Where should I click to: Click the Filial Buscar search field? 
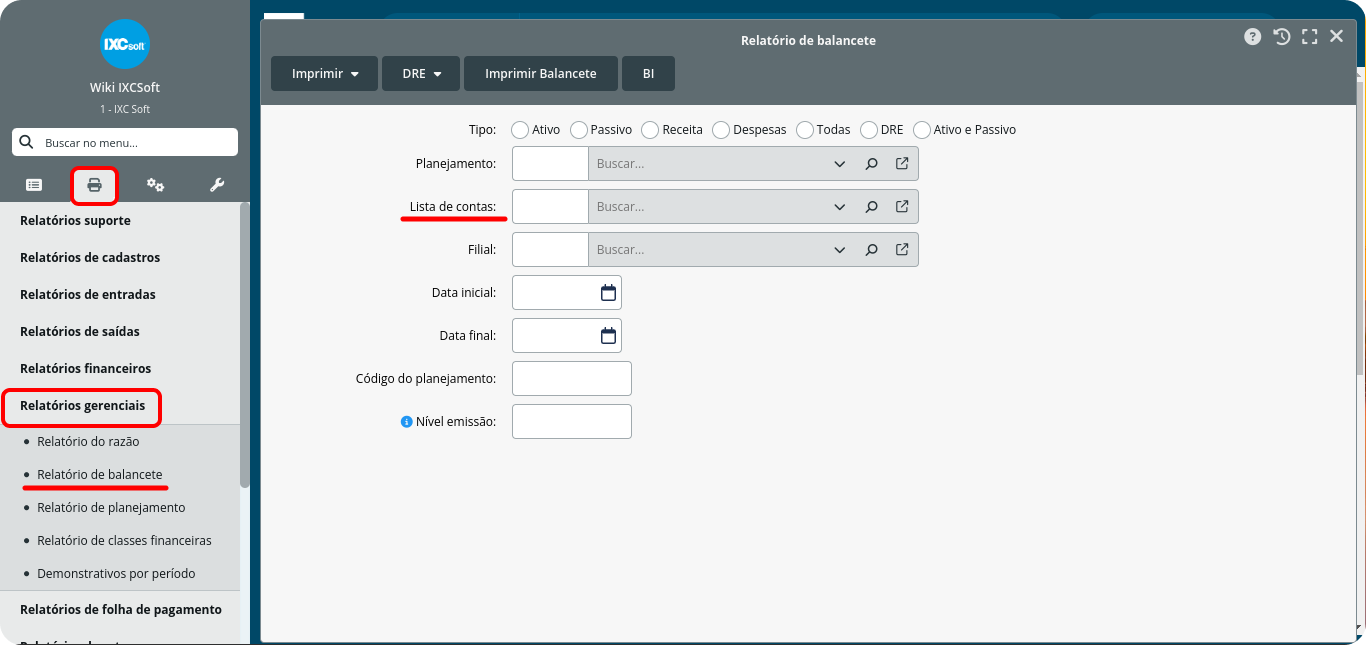[x=708, y=250]
